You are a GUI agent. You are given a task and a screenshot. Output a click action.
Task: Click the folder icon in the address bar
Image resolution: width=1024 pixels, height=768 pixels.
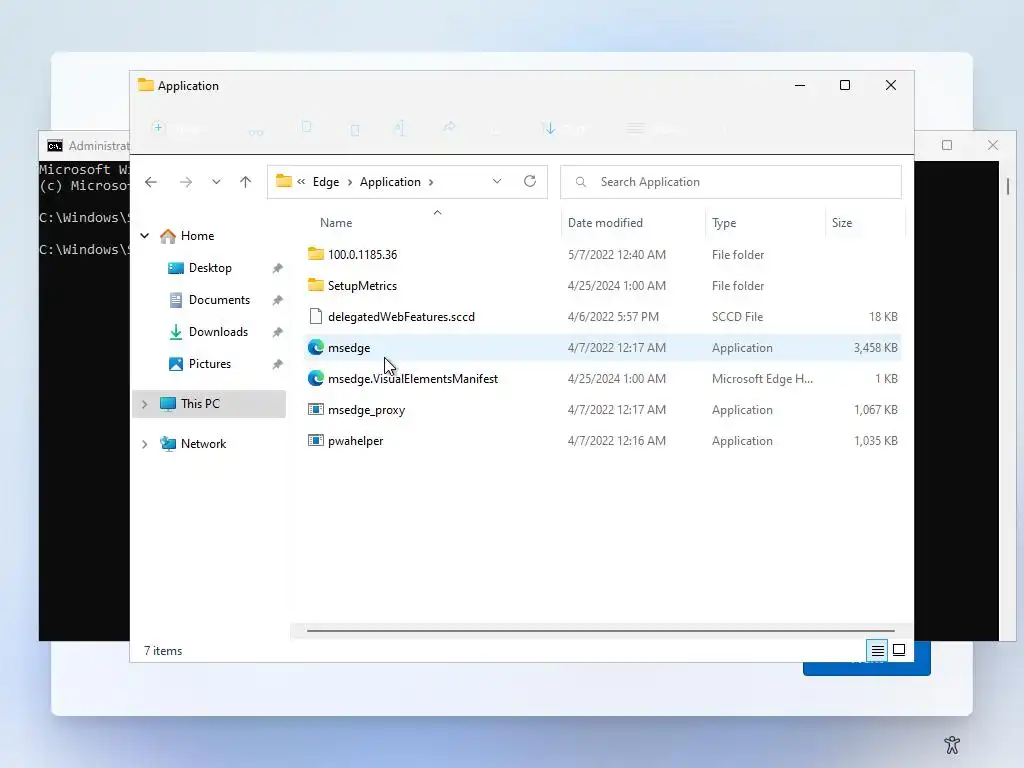(283, 181)
